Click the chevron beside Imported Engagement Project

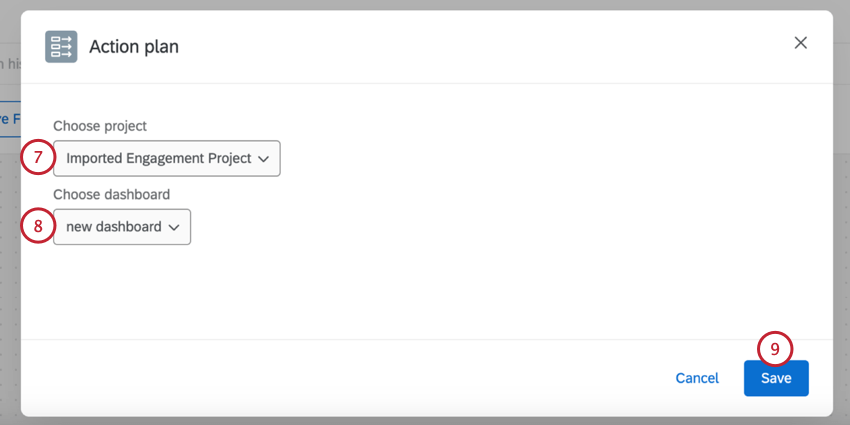264,158
